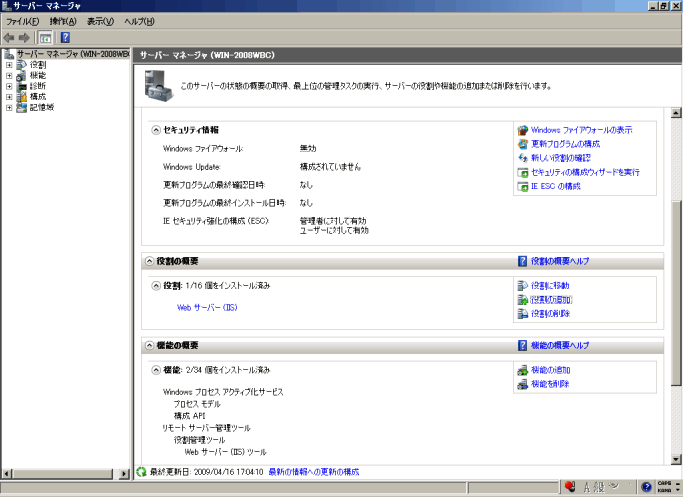
Task: Expand the 機能 tree node
Action: (9, 75)
